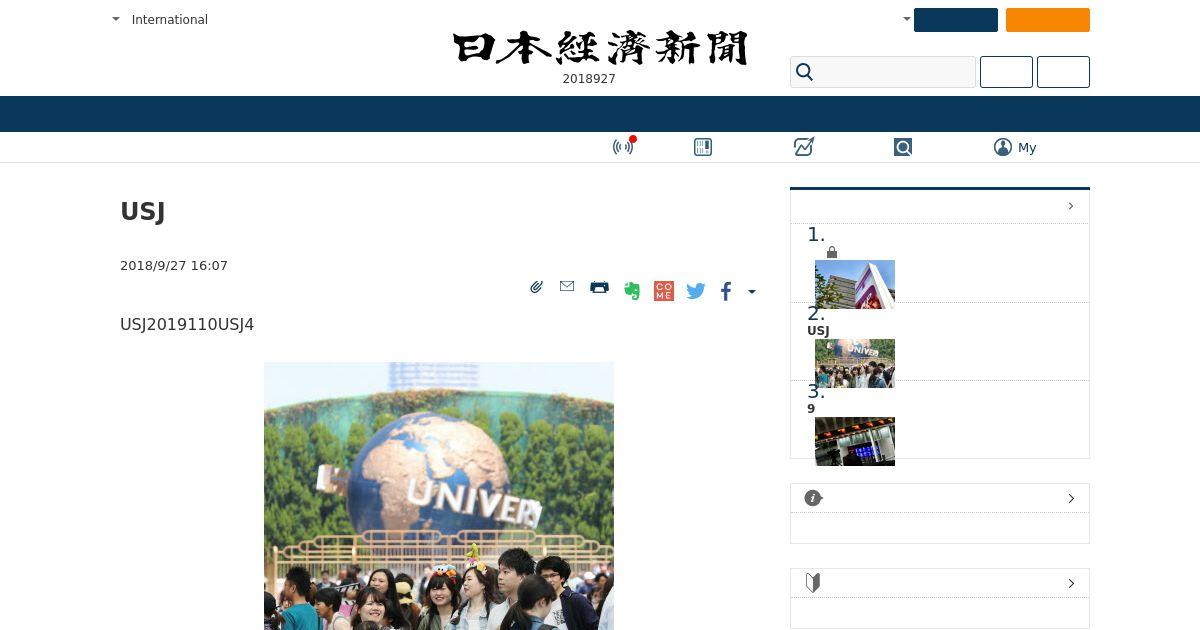Viewport: 1200px width, 630px height.
Task: Click the date 2018/9/27 16:07
Action: (174, 266)
